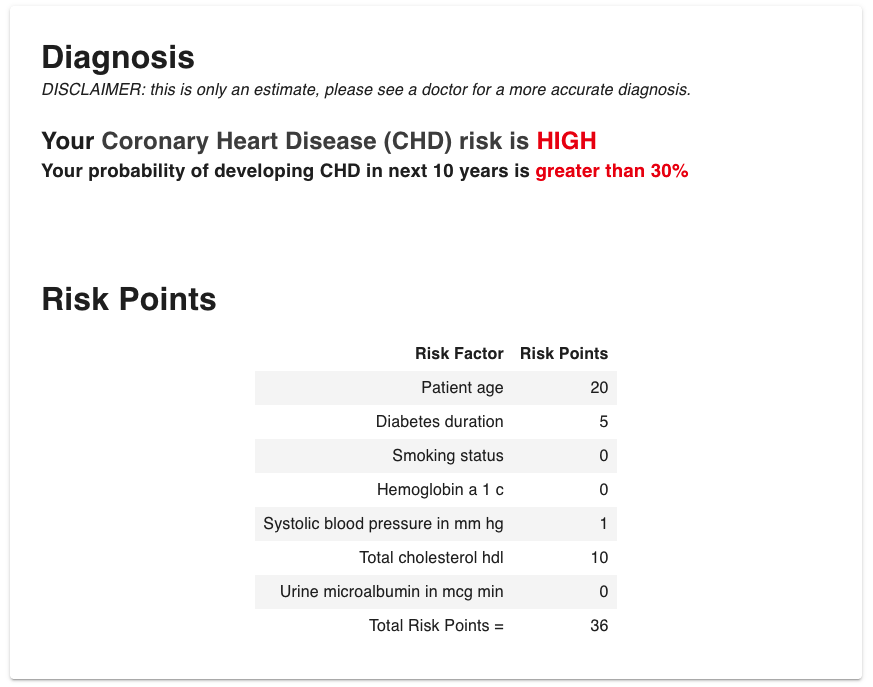873x687 pixels.
Task: Select the red "greater than 30%" text
Action: (x=611, y=171)
